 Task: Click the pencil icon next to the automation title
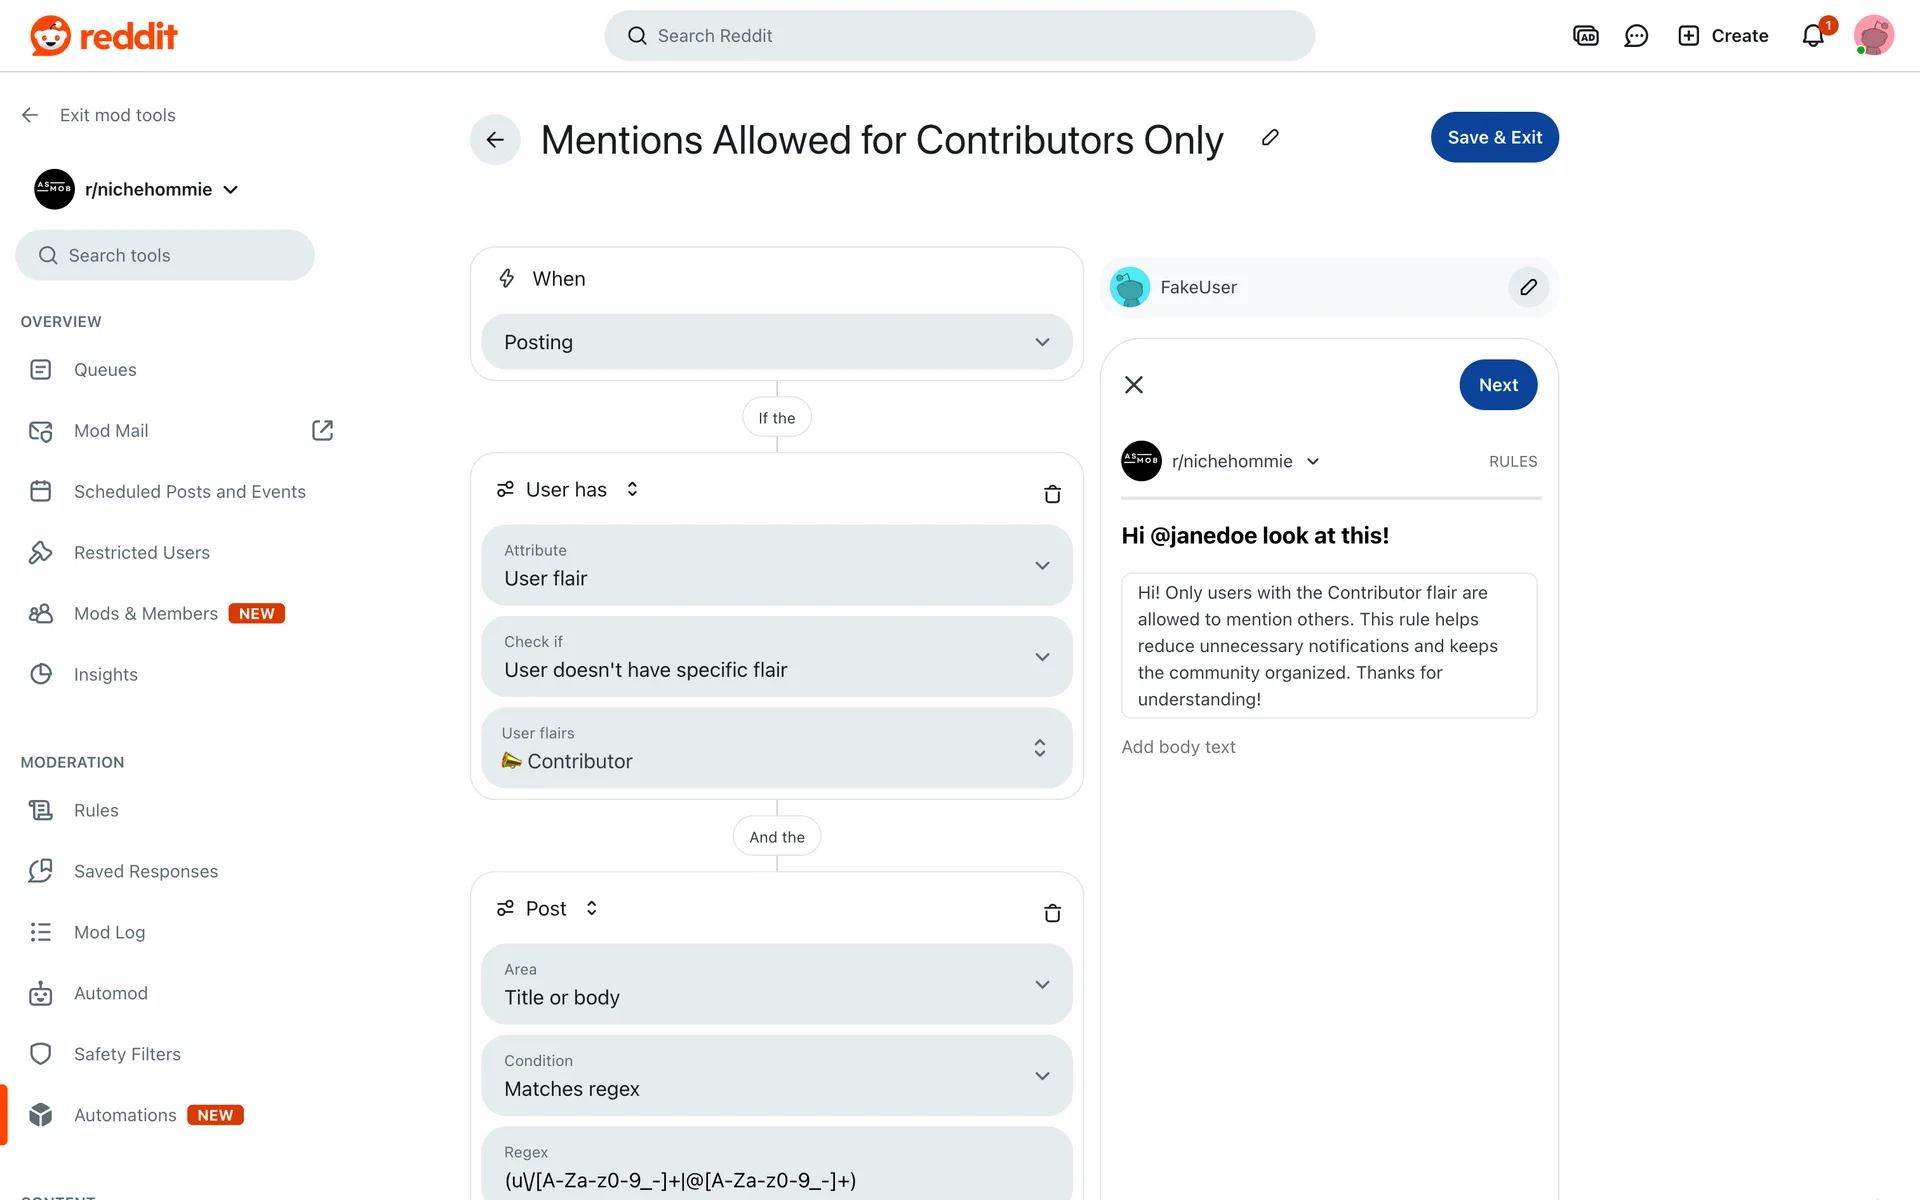point(1270,138)
